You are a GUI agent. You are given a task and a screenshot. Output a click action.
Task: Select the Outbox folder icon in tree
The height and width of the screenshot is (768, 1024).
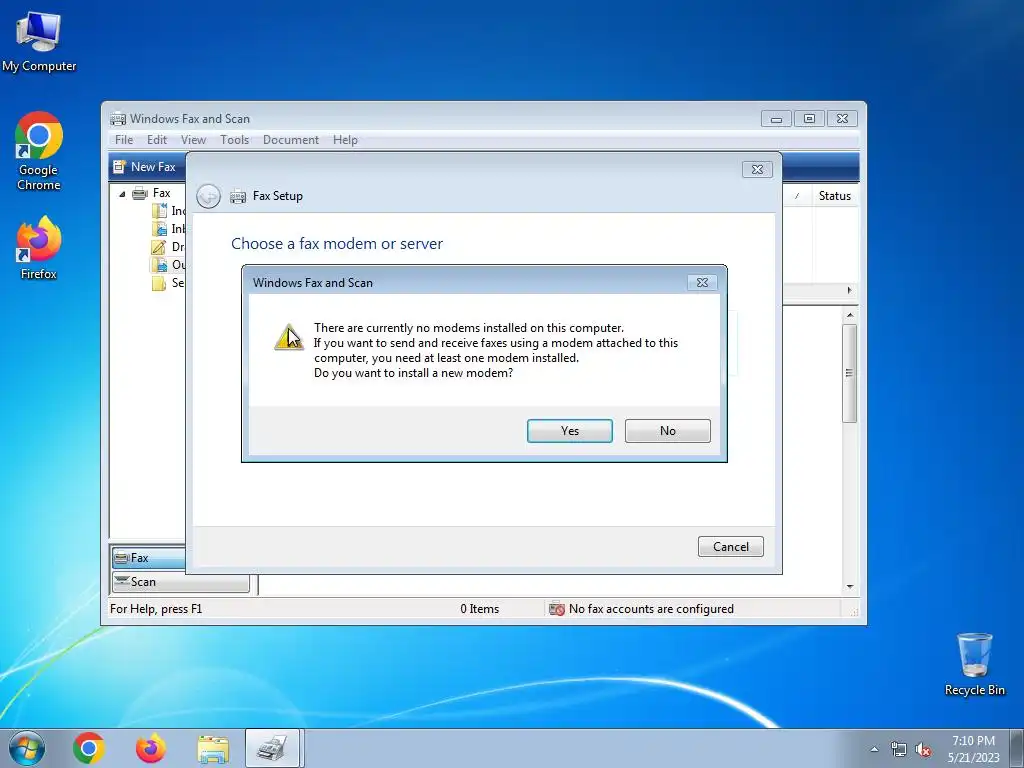(x=159, y=265)
